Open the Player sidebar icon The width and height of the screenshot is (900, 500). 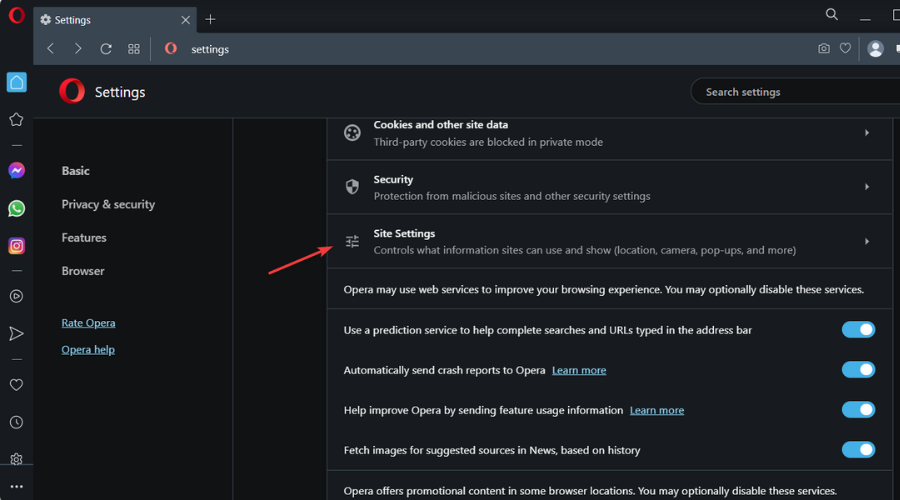click(x=16, y=296)
